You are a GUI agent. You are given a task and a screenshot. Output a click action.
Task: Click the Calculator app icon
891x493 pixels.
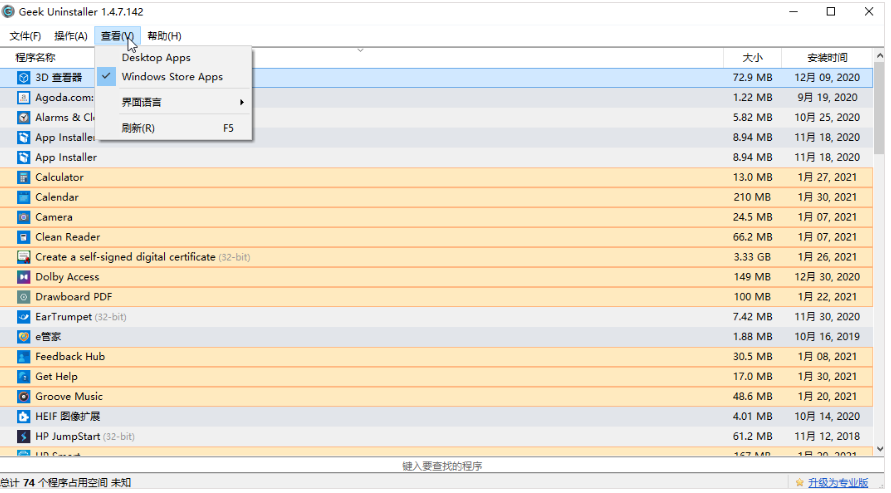(x=24, y=177)
